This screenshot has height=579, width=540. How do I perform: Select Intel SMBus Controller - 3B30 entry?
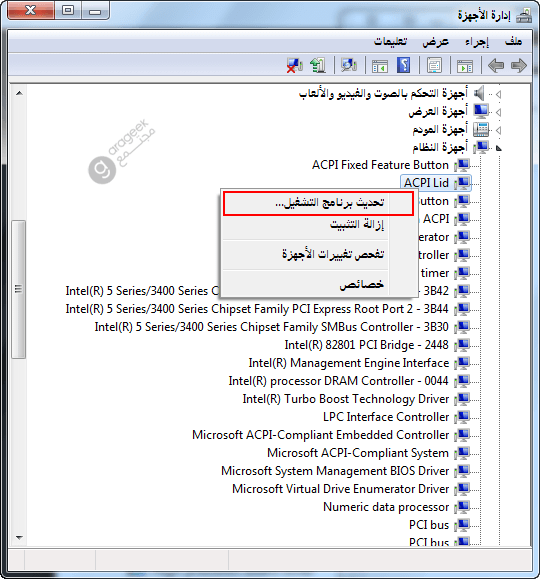click(x=271, y=327)
